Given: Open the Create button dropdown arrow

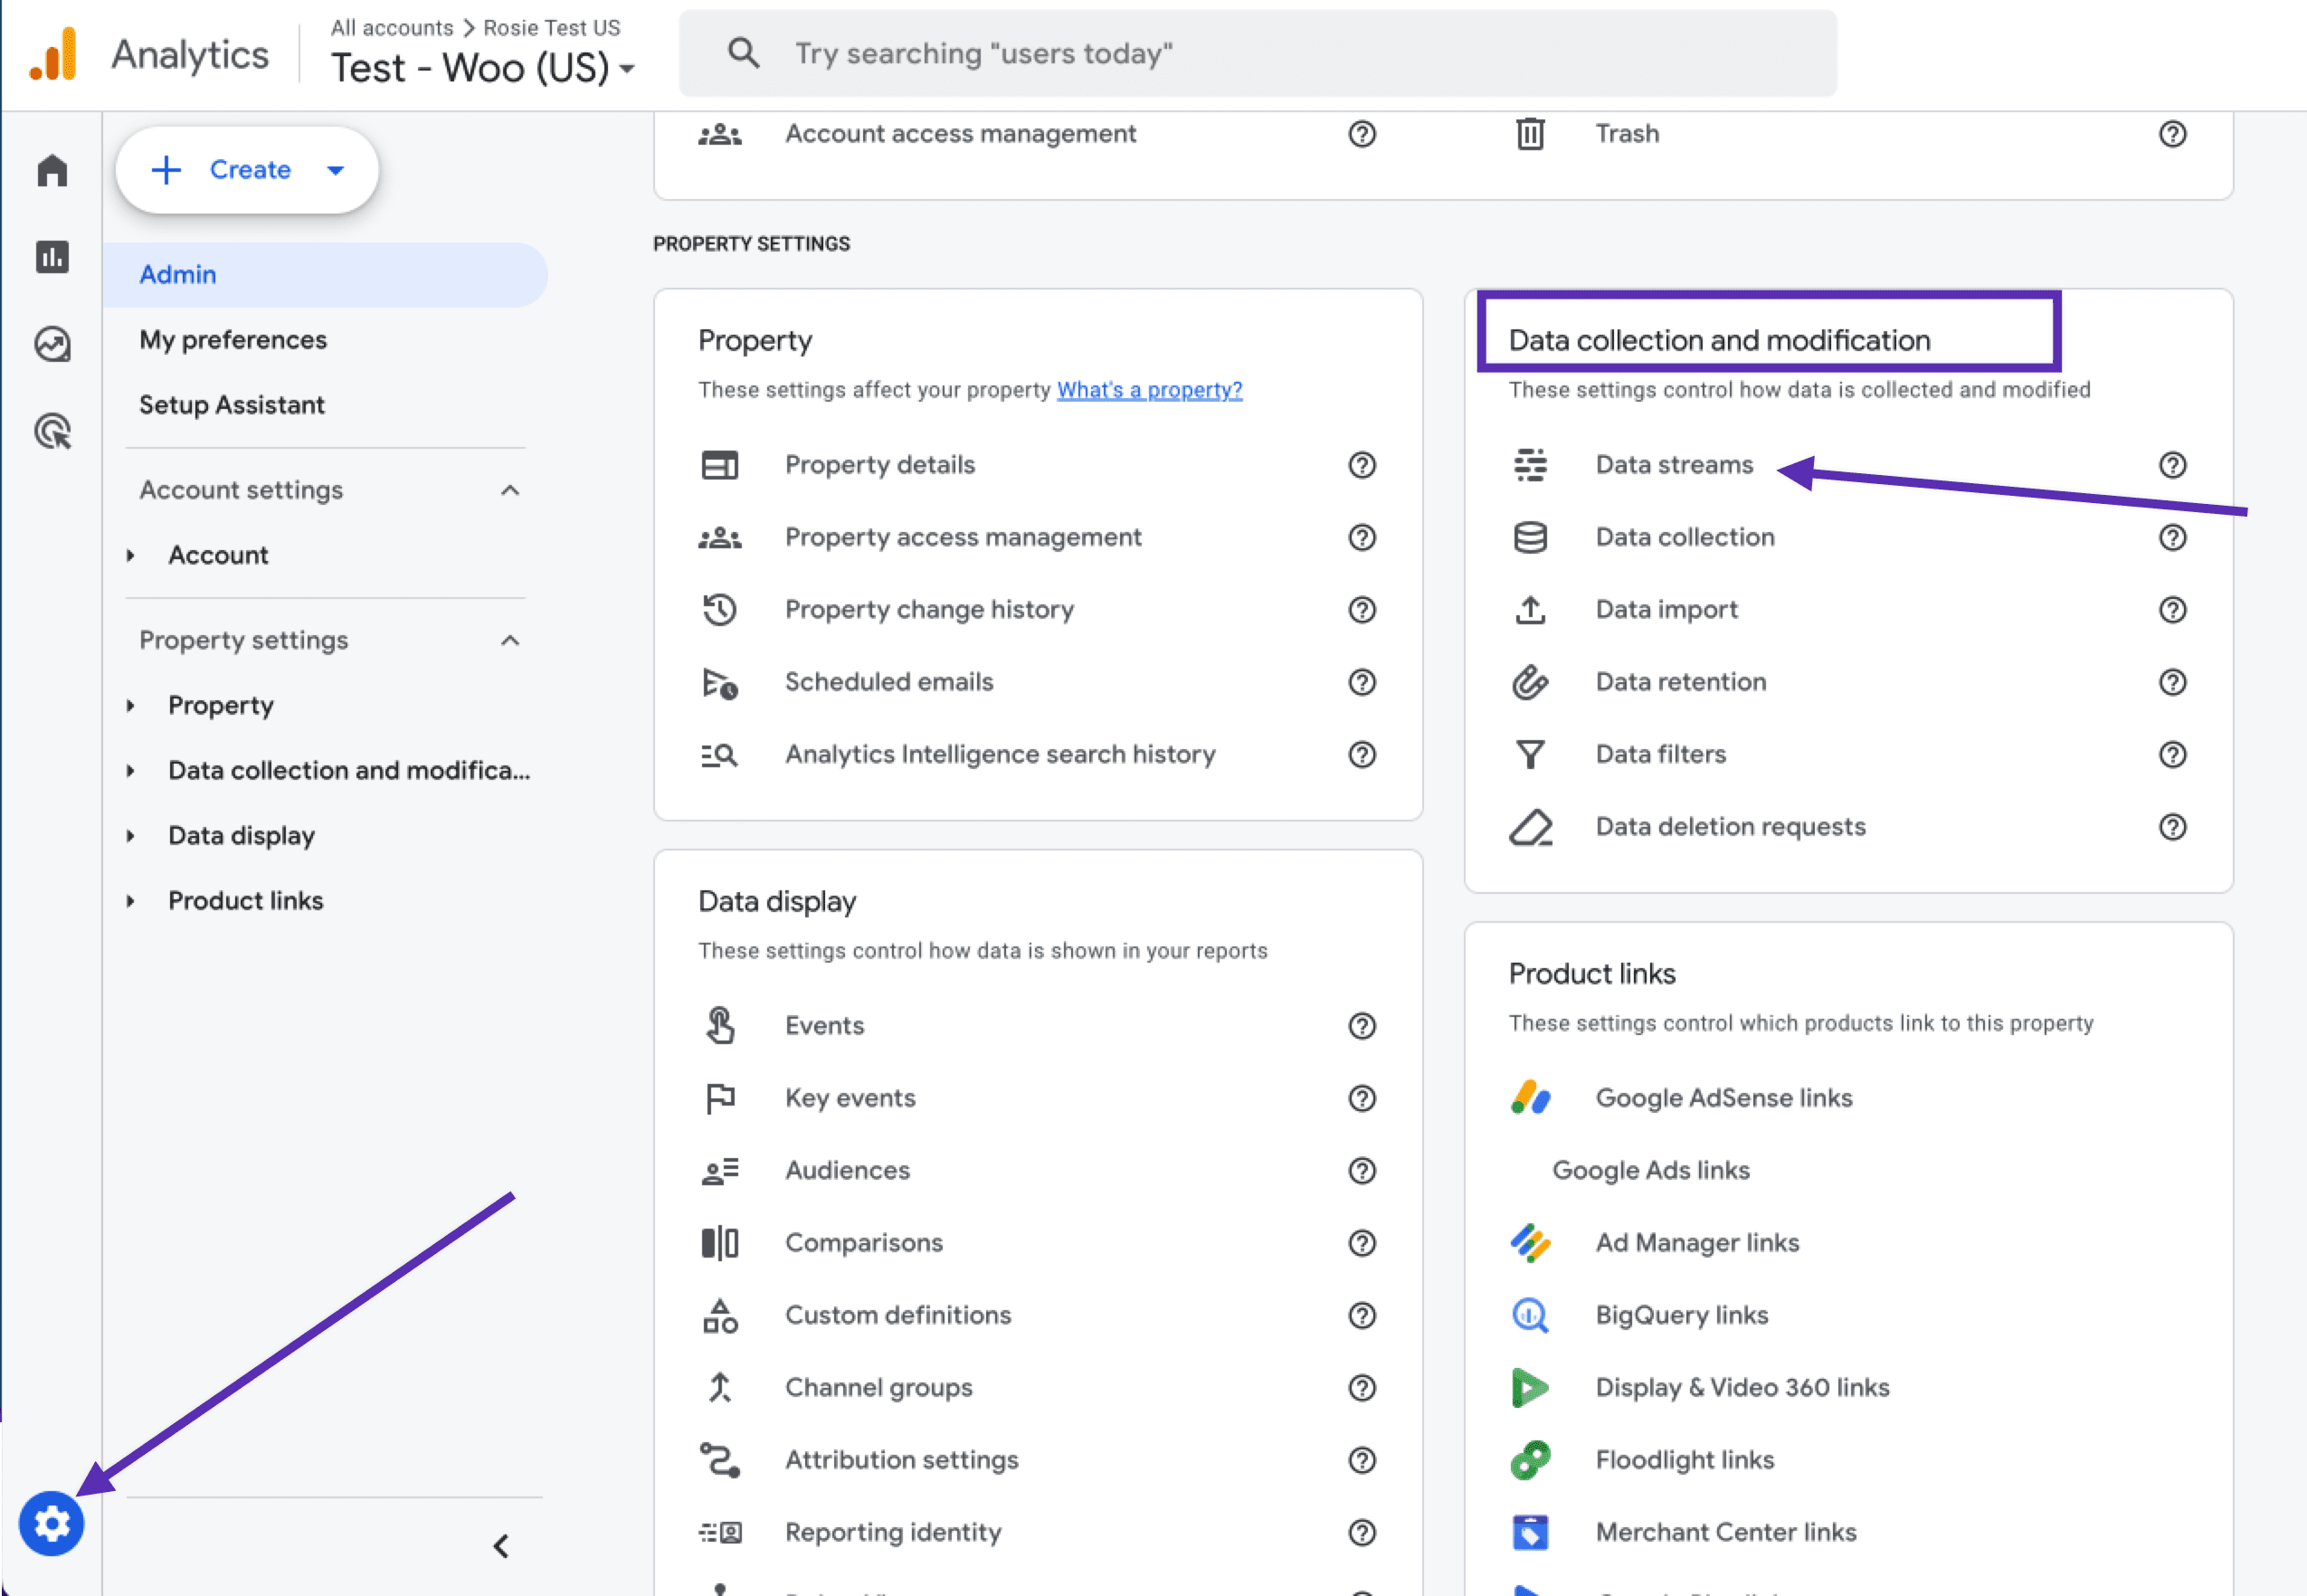Looking at the screenshot, I should pyautogui.click(x=336, y=169).
